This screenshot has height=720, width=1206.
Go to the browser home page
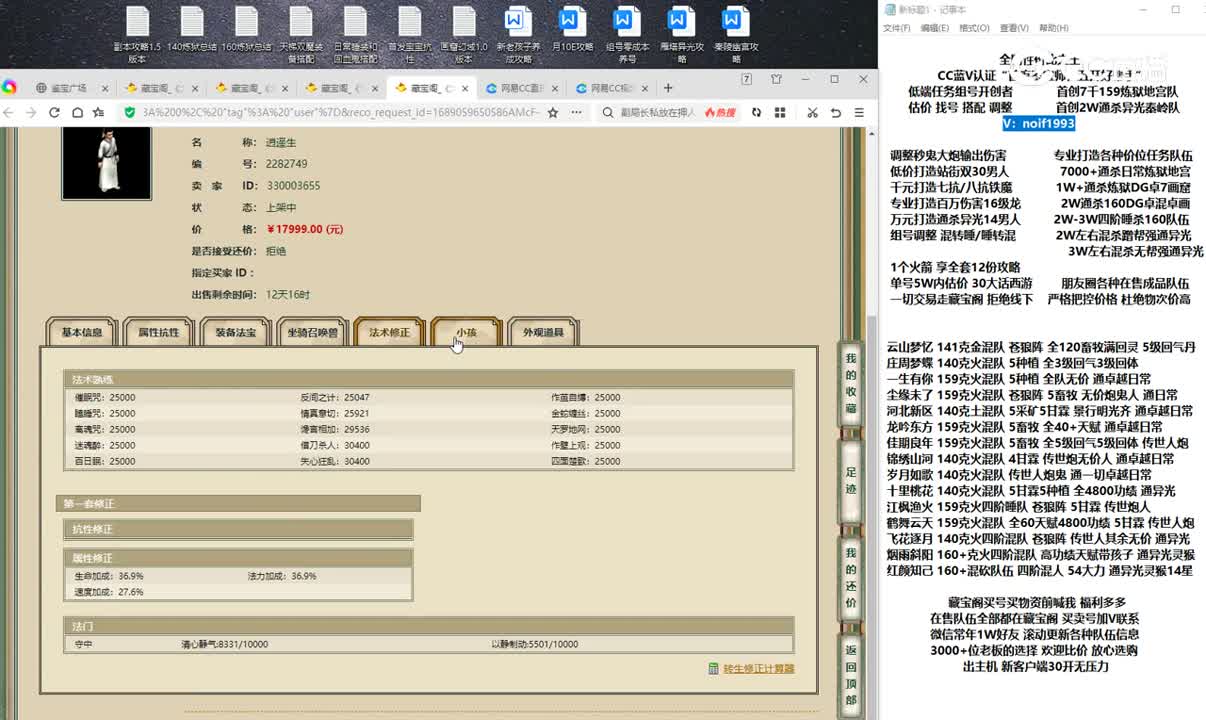point(77,113)
